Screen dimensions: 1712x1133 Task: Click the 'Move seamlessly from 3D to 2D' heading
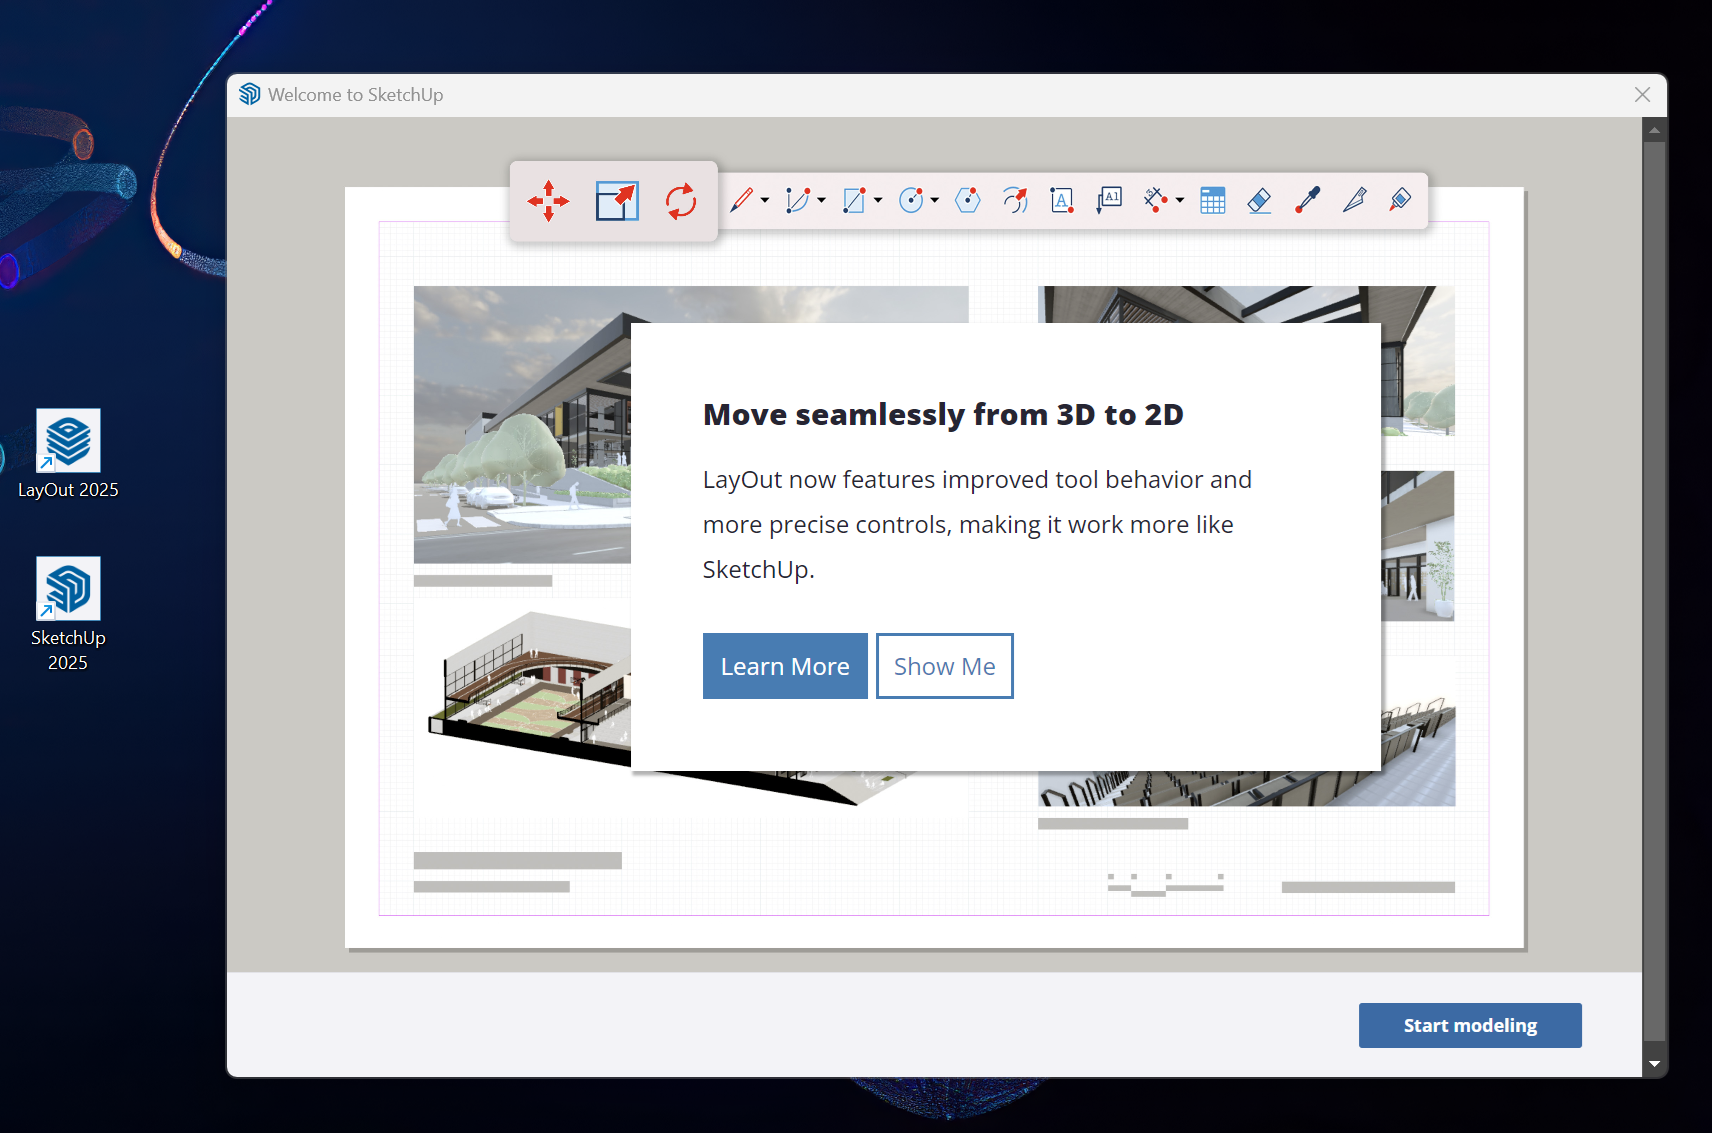943,414
